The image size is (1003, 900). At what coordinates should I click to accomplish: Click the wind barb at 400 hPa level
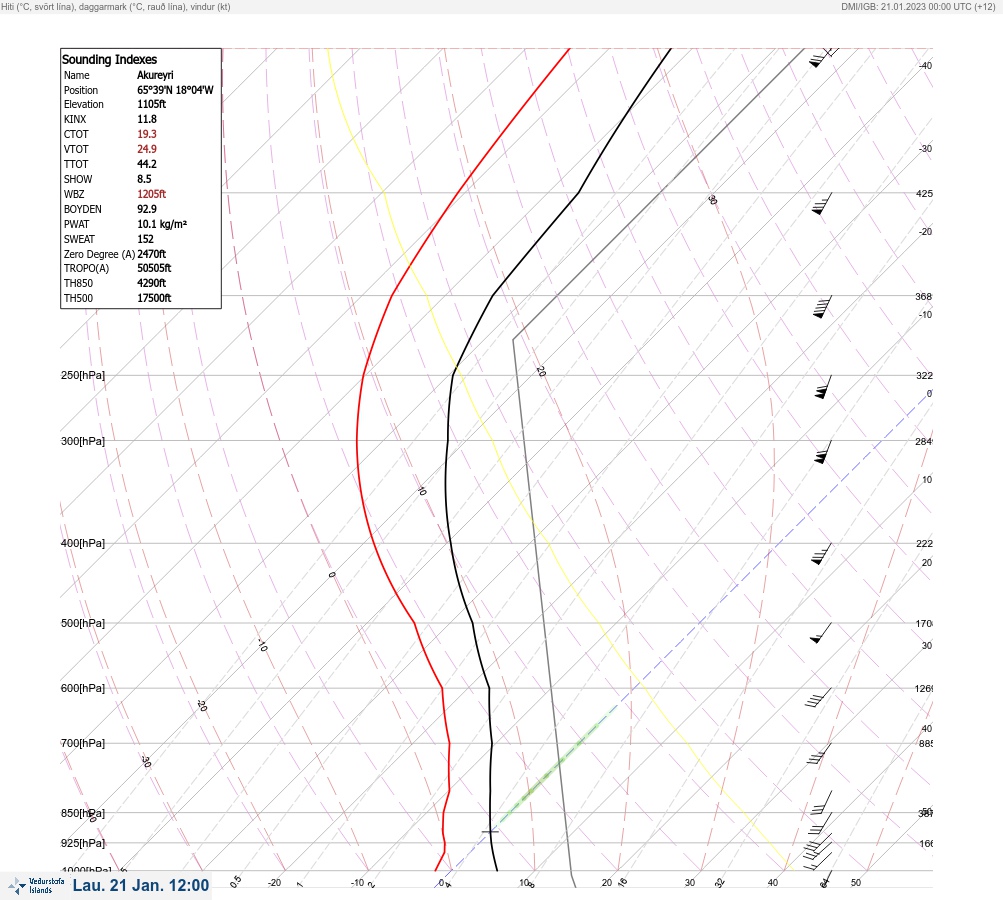pos(821,554)
